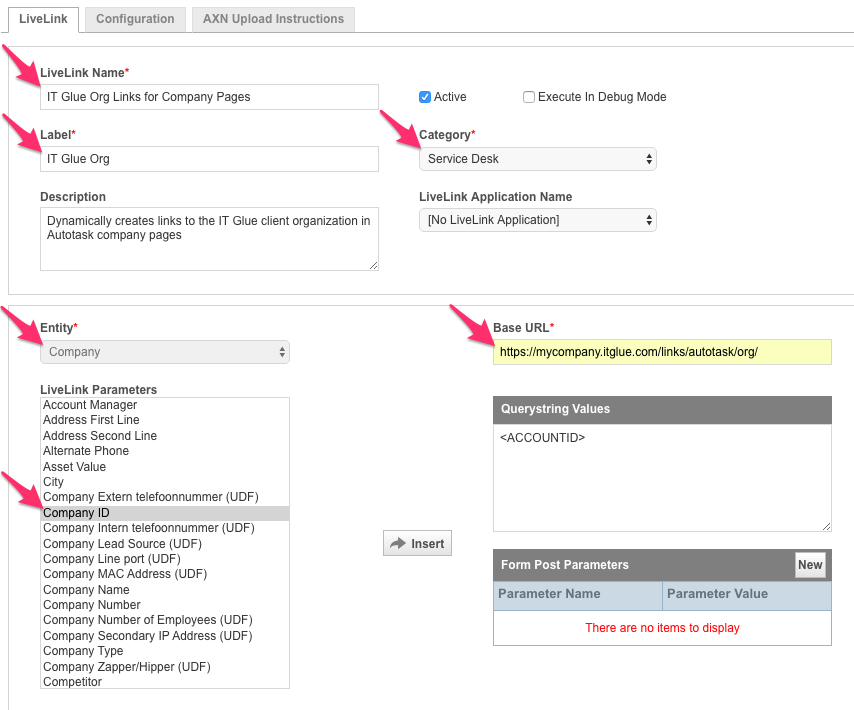Click inside the Description text area
This screenshot has height=710, width=854.
click(209, 239)
